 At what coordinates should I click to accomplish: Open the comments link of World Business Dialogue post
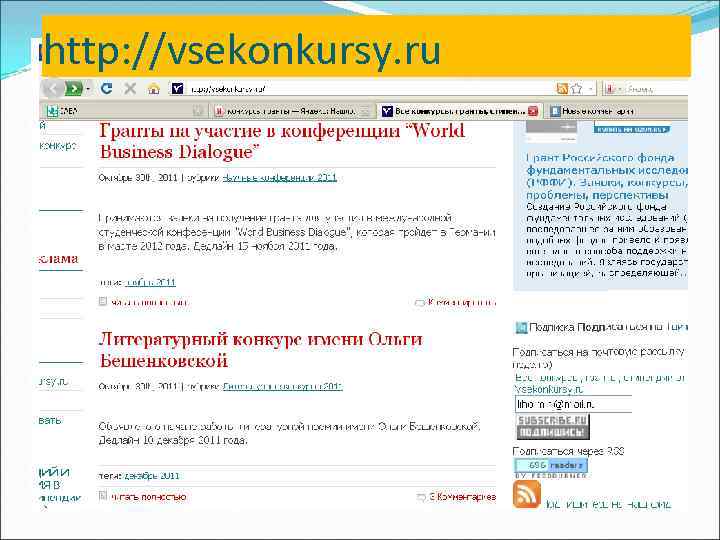pyautogui.click(x=461, y=302)
